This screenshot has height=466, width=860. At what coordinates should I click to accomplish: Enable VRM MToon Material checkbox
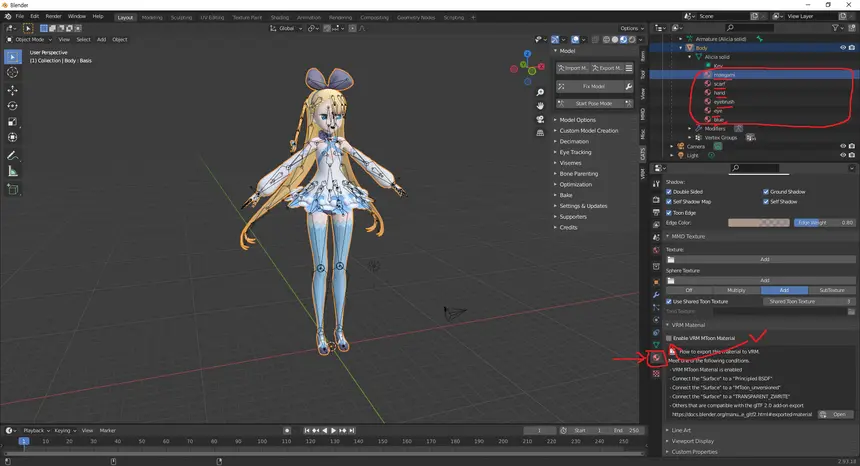click(x=669, y=338)
